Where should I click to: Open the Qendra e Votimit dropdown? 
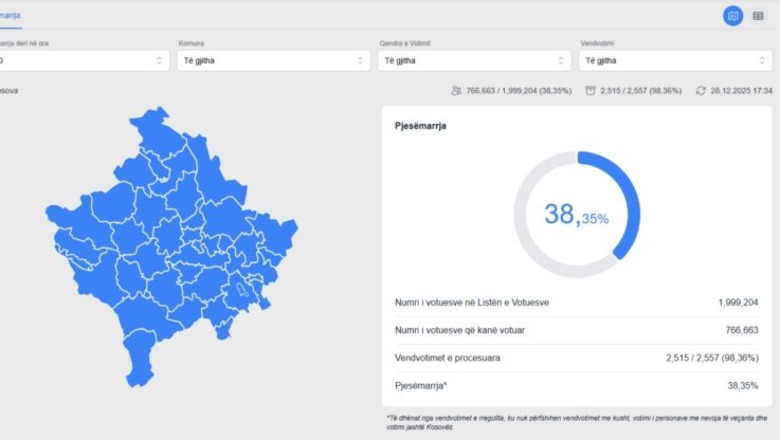pyautogui.click(x=474, y=61)
